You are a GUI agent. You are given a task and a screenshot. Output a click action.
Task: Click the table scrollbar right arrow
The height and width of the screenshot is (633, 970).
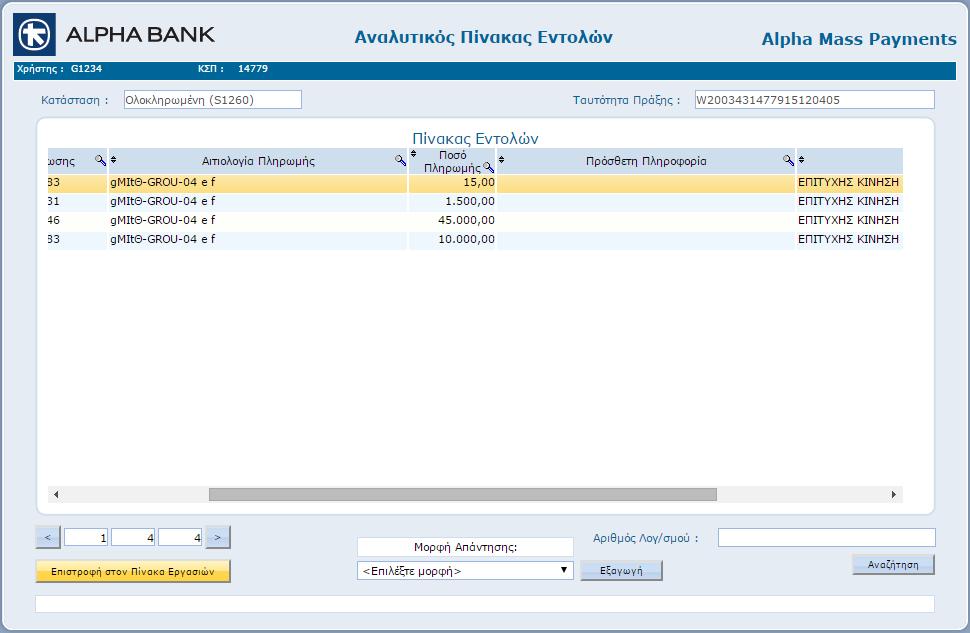pyautogui.click(x=894, y=494)
